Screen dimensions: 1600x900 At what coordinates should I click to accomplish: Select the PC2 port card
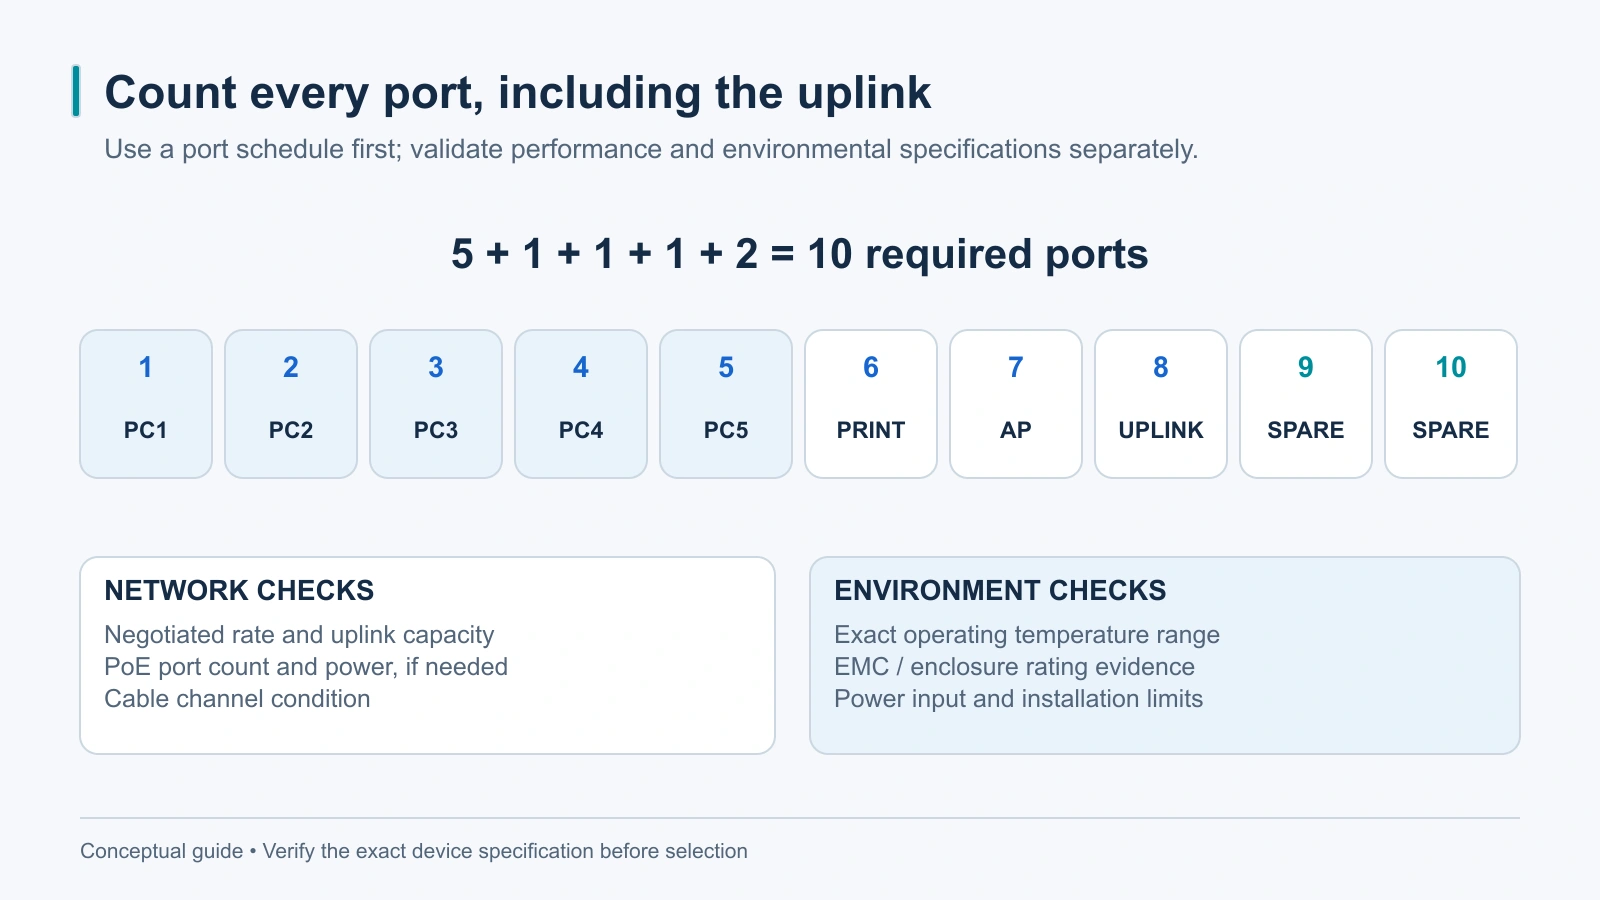[x=291, y=404]
